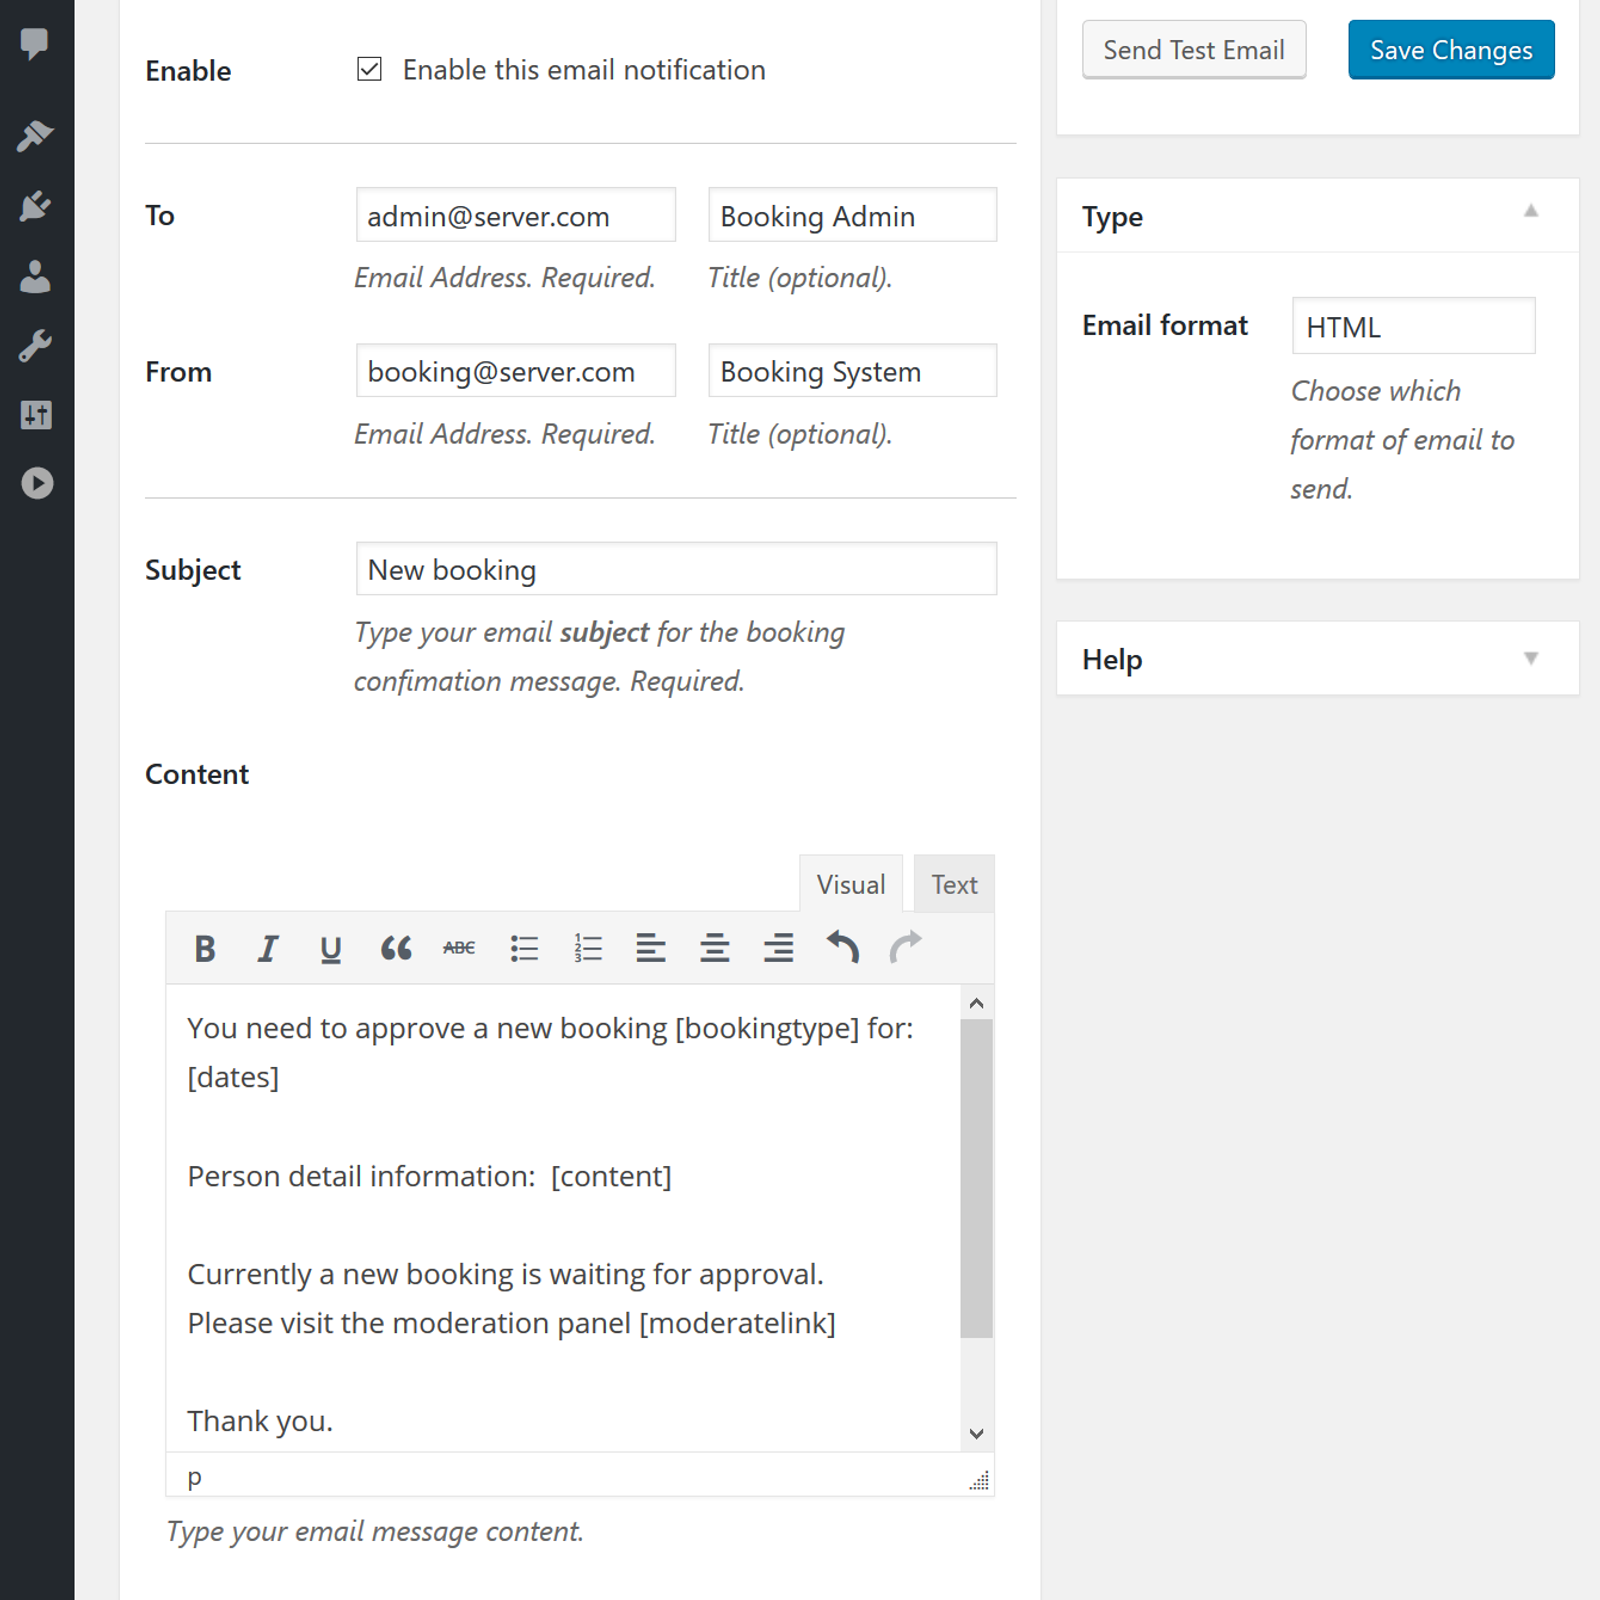Toggle italic formatting in the editor

coord(268,948)
